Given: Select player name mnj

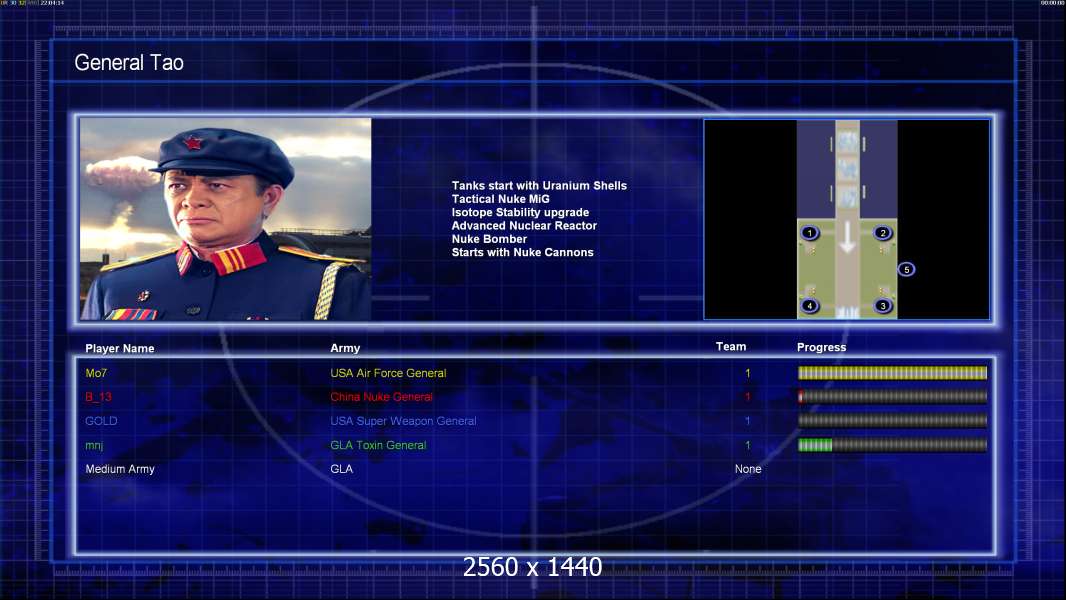Looking at the screenshot, I should click(x=94, y=445).
